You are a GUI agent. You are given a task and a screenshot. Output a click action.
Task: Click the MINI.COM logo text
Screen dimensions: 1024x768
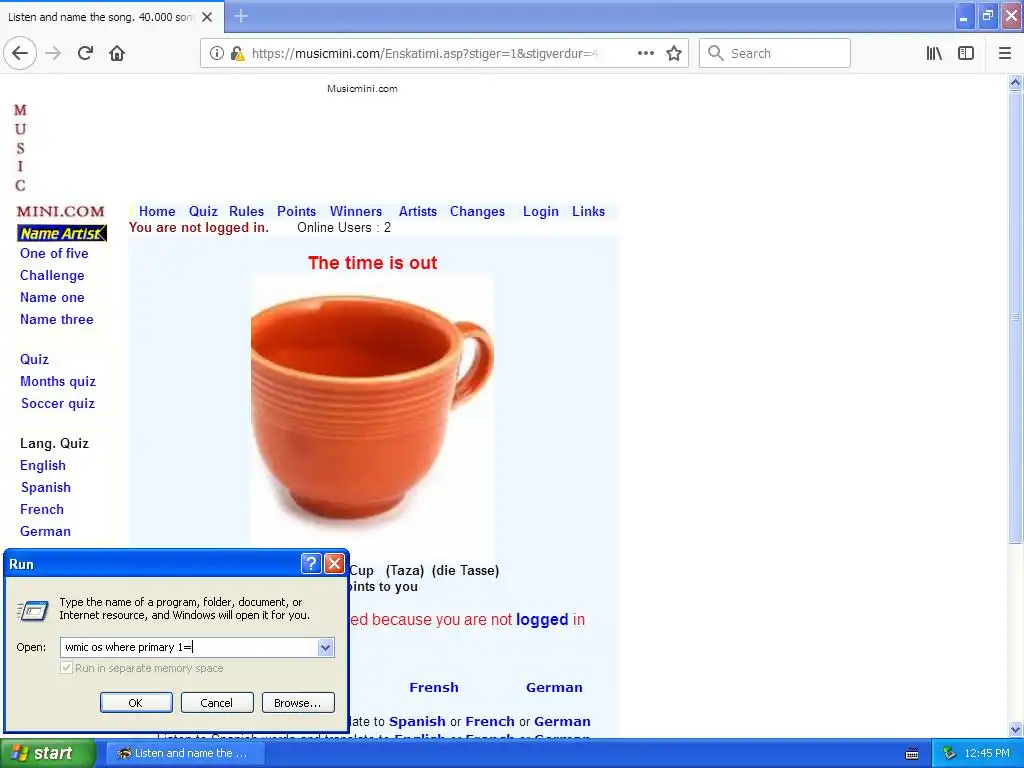click(x=61, y=212)
